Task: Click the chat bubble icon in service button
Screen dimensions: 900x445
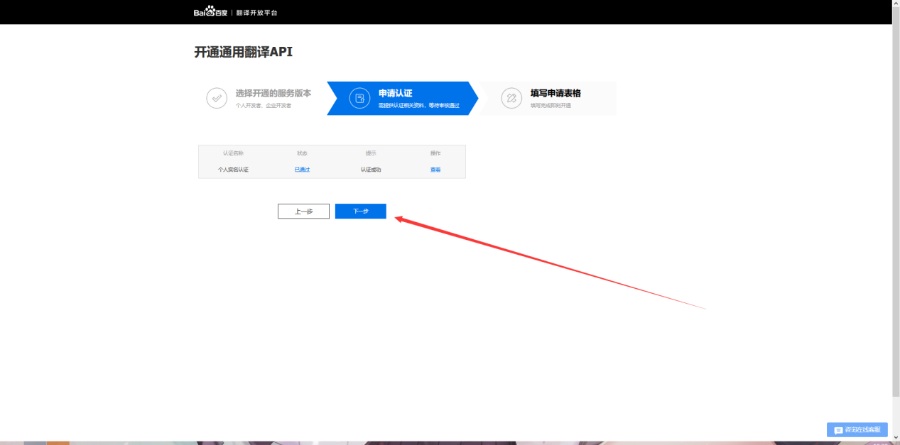Action: [x=839, y=430]
